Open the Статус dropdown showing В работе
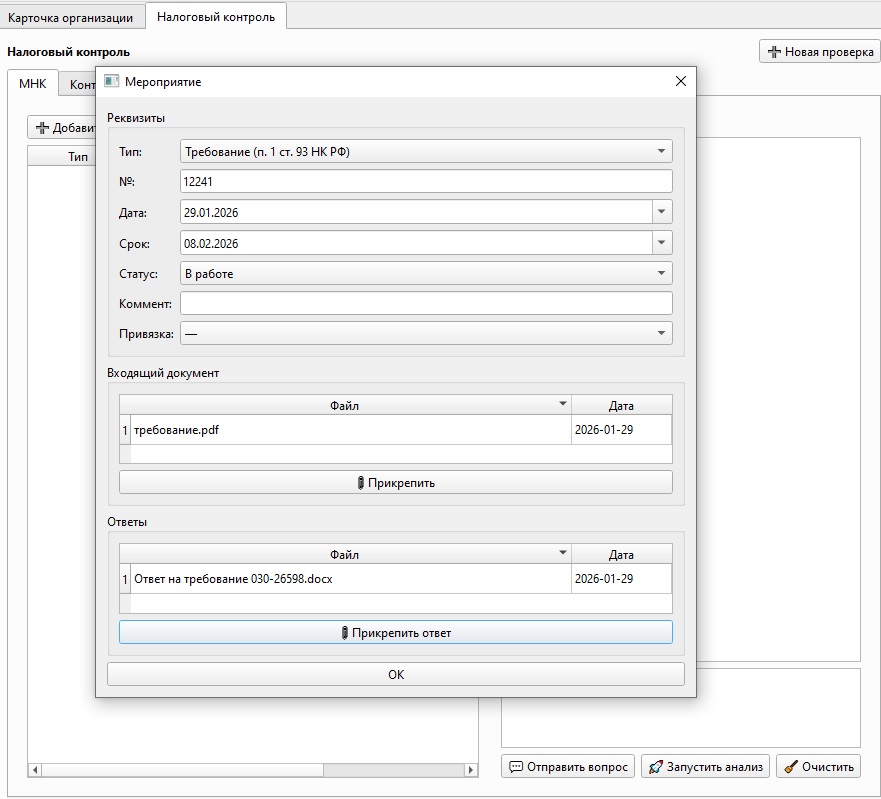 [x=661, y=273]
